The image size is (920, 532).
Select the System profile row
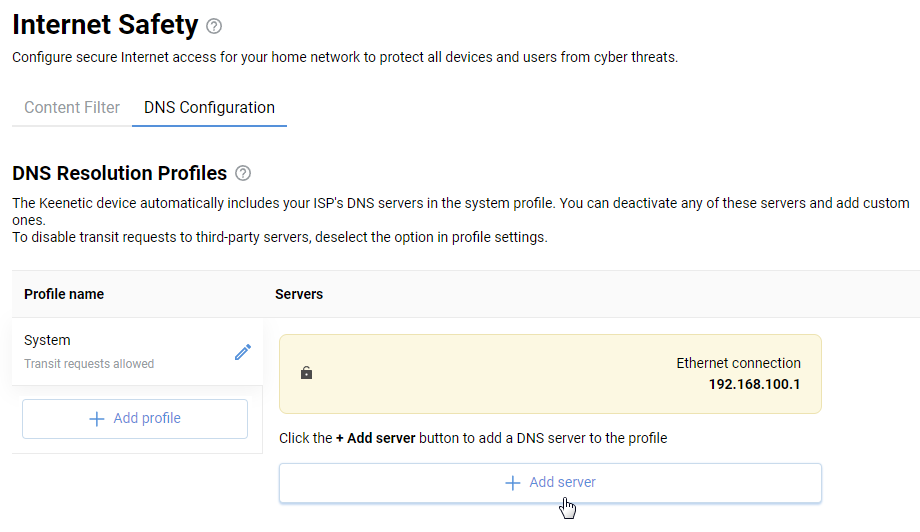(x=120, y=351)
